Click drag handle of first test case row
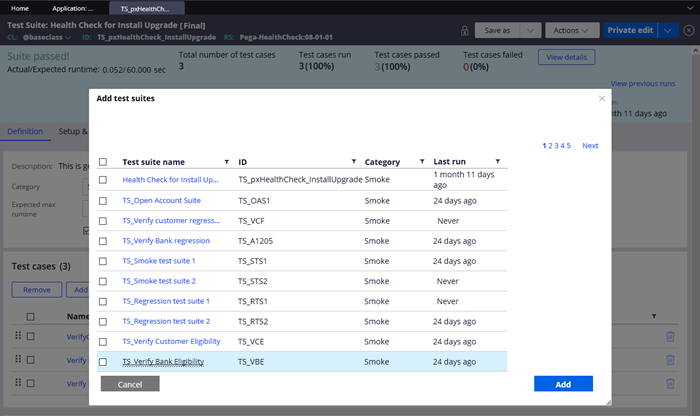 (x=17, y=337)
